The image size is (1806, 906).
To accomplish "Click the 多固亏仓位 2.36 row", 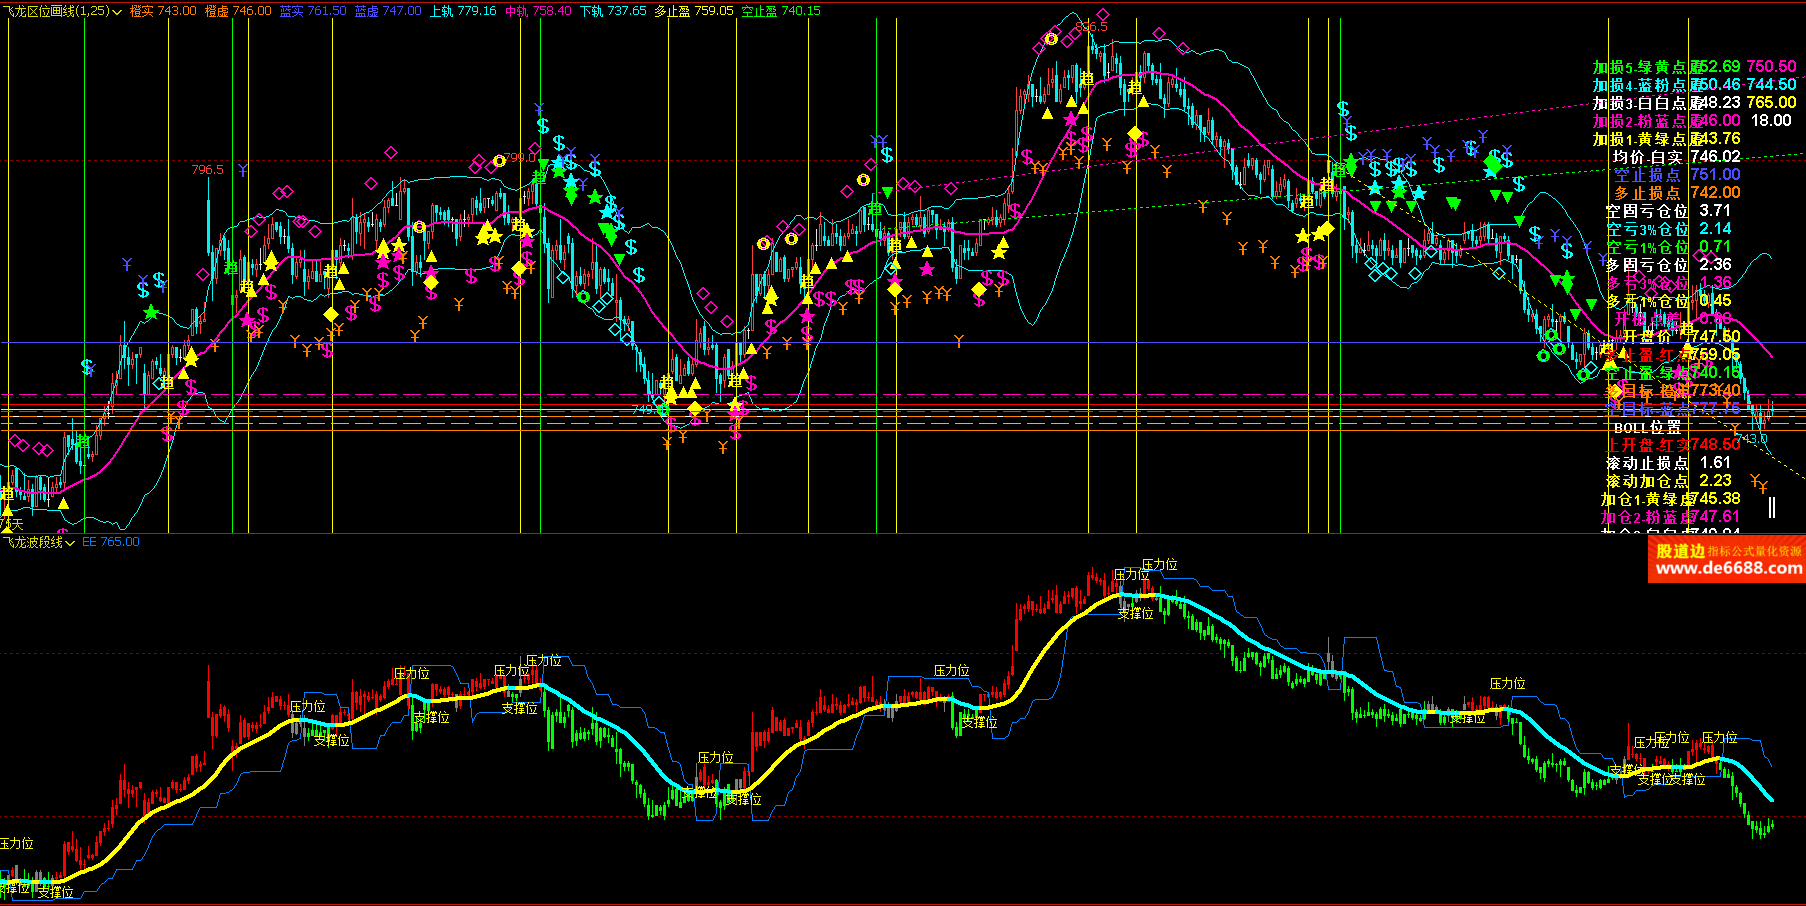I will pyautogui.click(x=1668, y=265).
